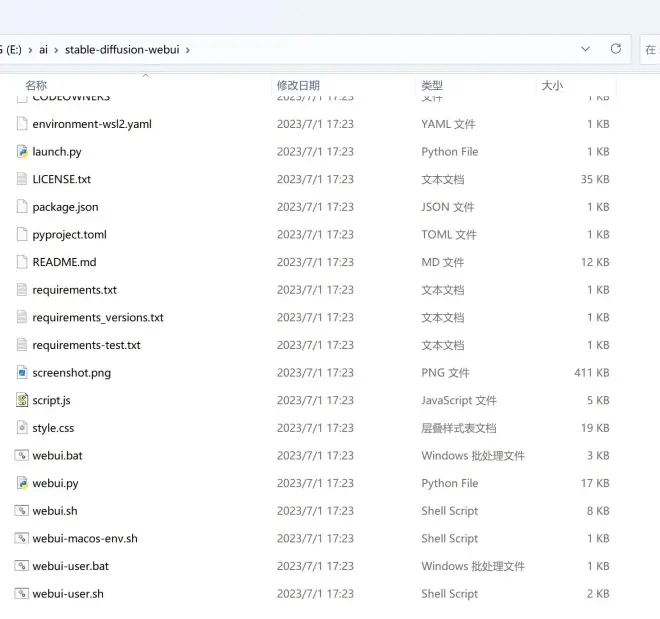Select the file named requirements_versions.txt
Image resolution: width=660 pixels, height=619 pixels.
pos(98,317)
